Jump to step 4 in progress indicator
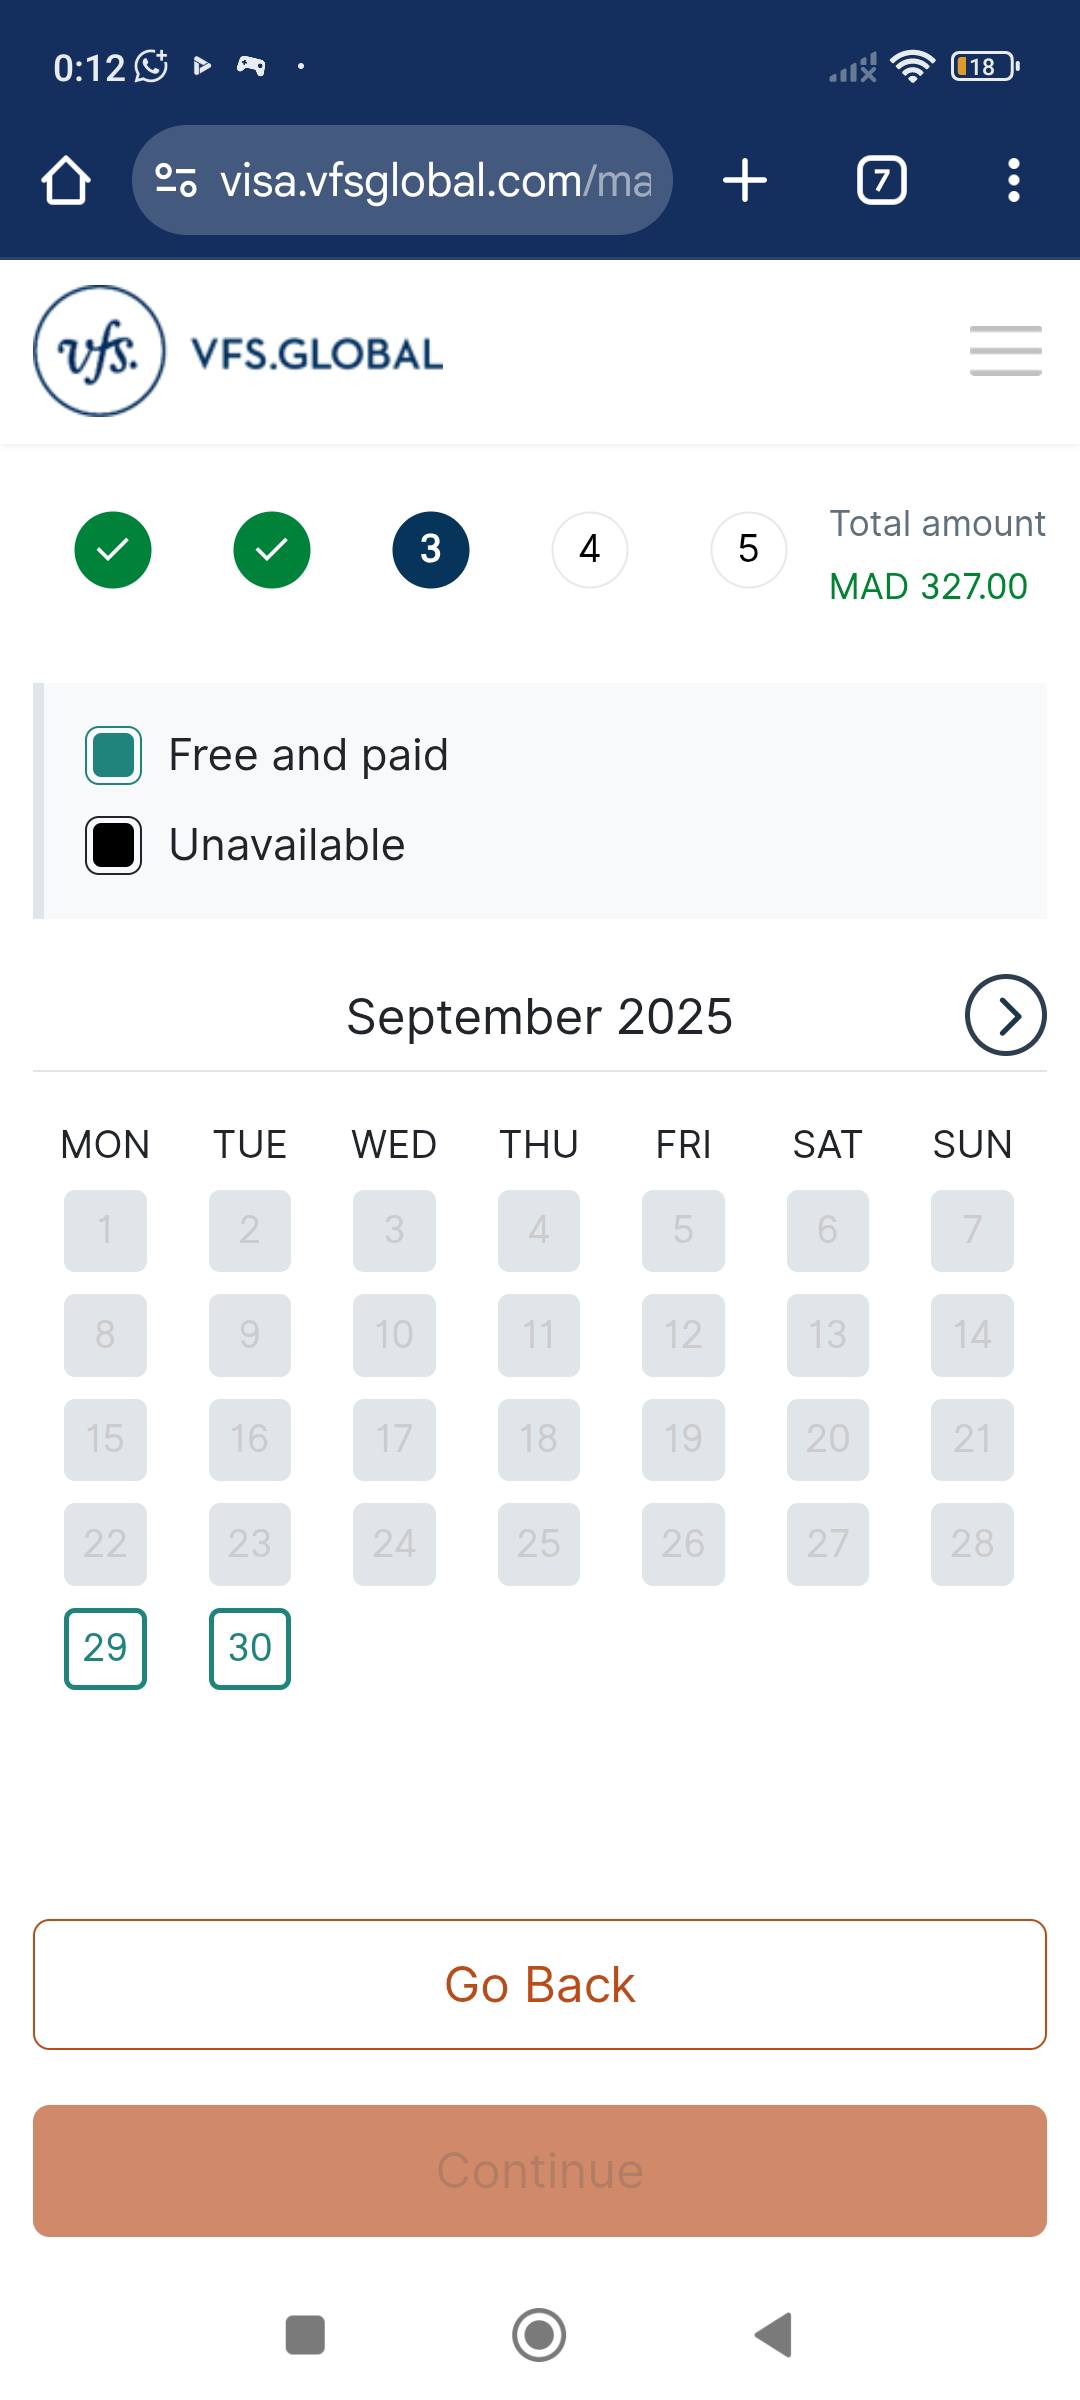The image size is (1080, 2400). click(590, 549)
